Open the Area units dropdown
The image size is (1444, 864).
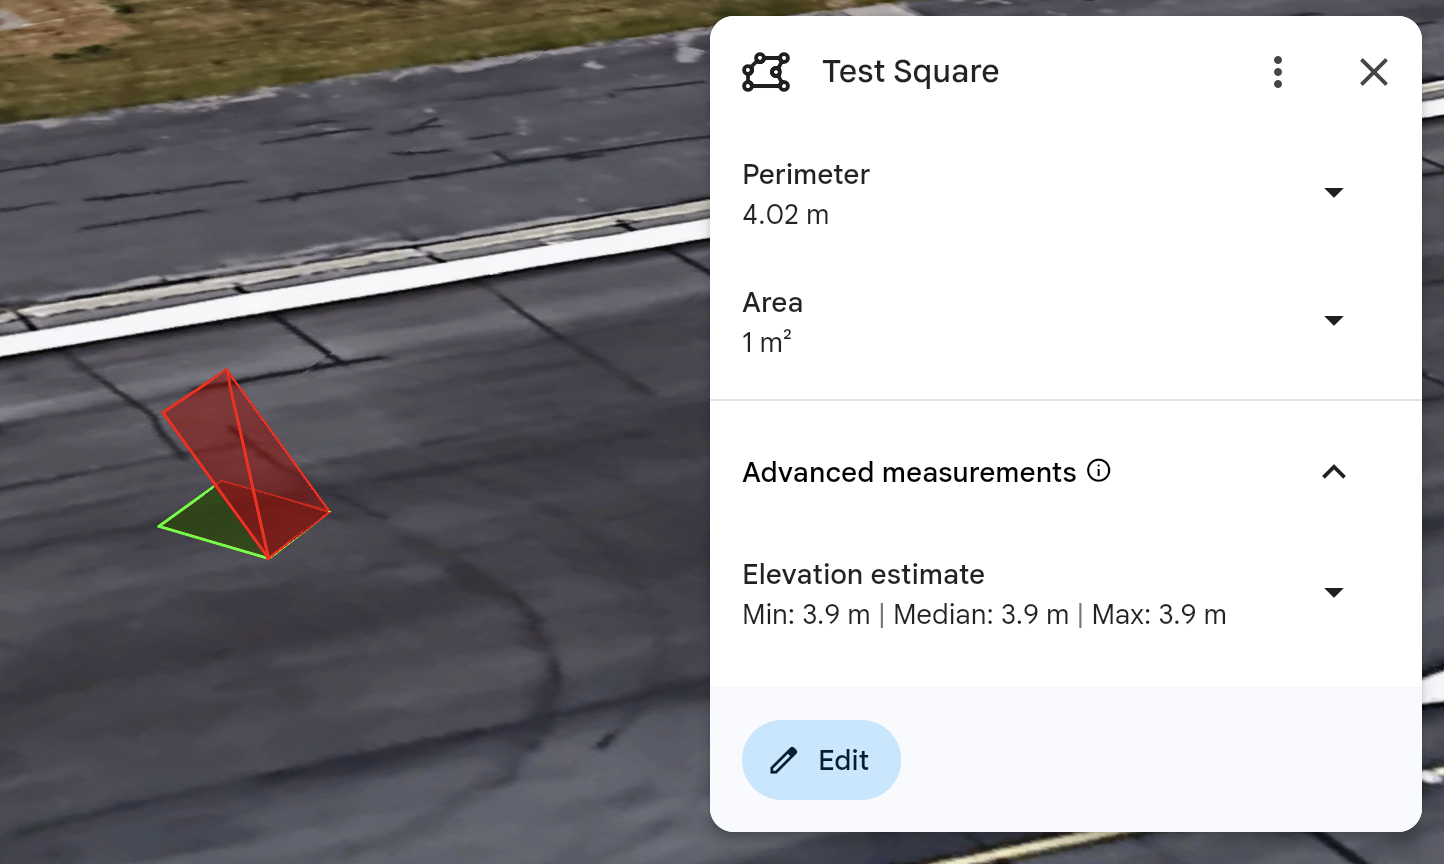(x=1334, y=321)
